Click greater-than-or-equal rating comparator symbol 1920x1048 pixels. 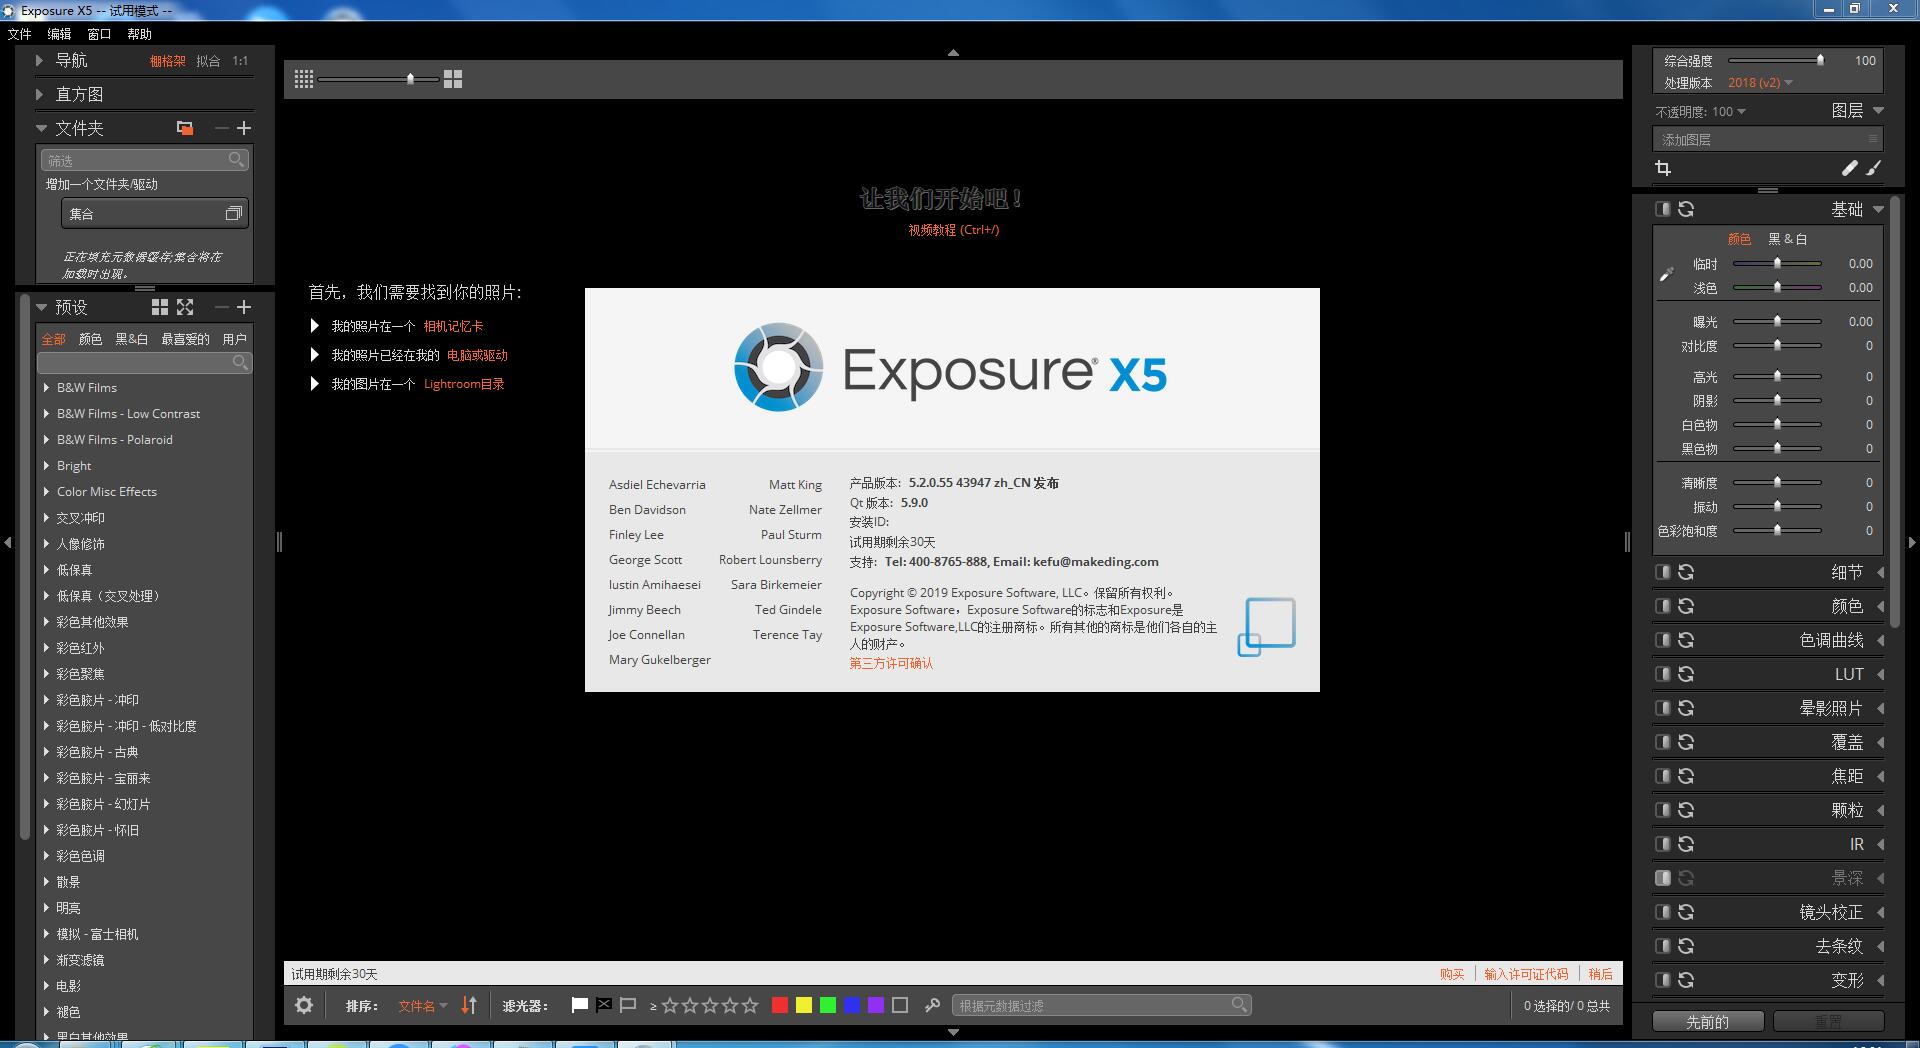point(653,1006)
